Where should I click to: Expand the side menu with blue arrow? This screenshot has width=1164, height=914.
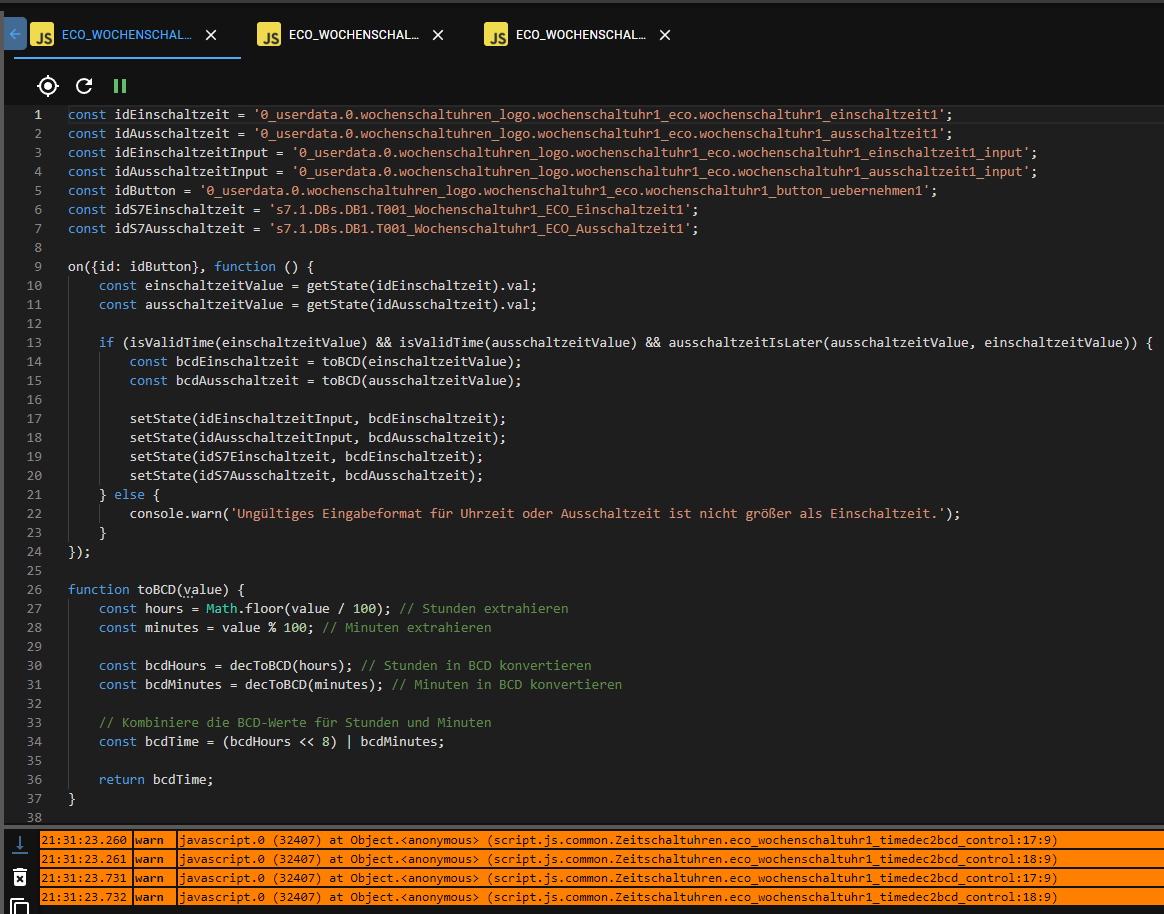(x=14, y=34)
